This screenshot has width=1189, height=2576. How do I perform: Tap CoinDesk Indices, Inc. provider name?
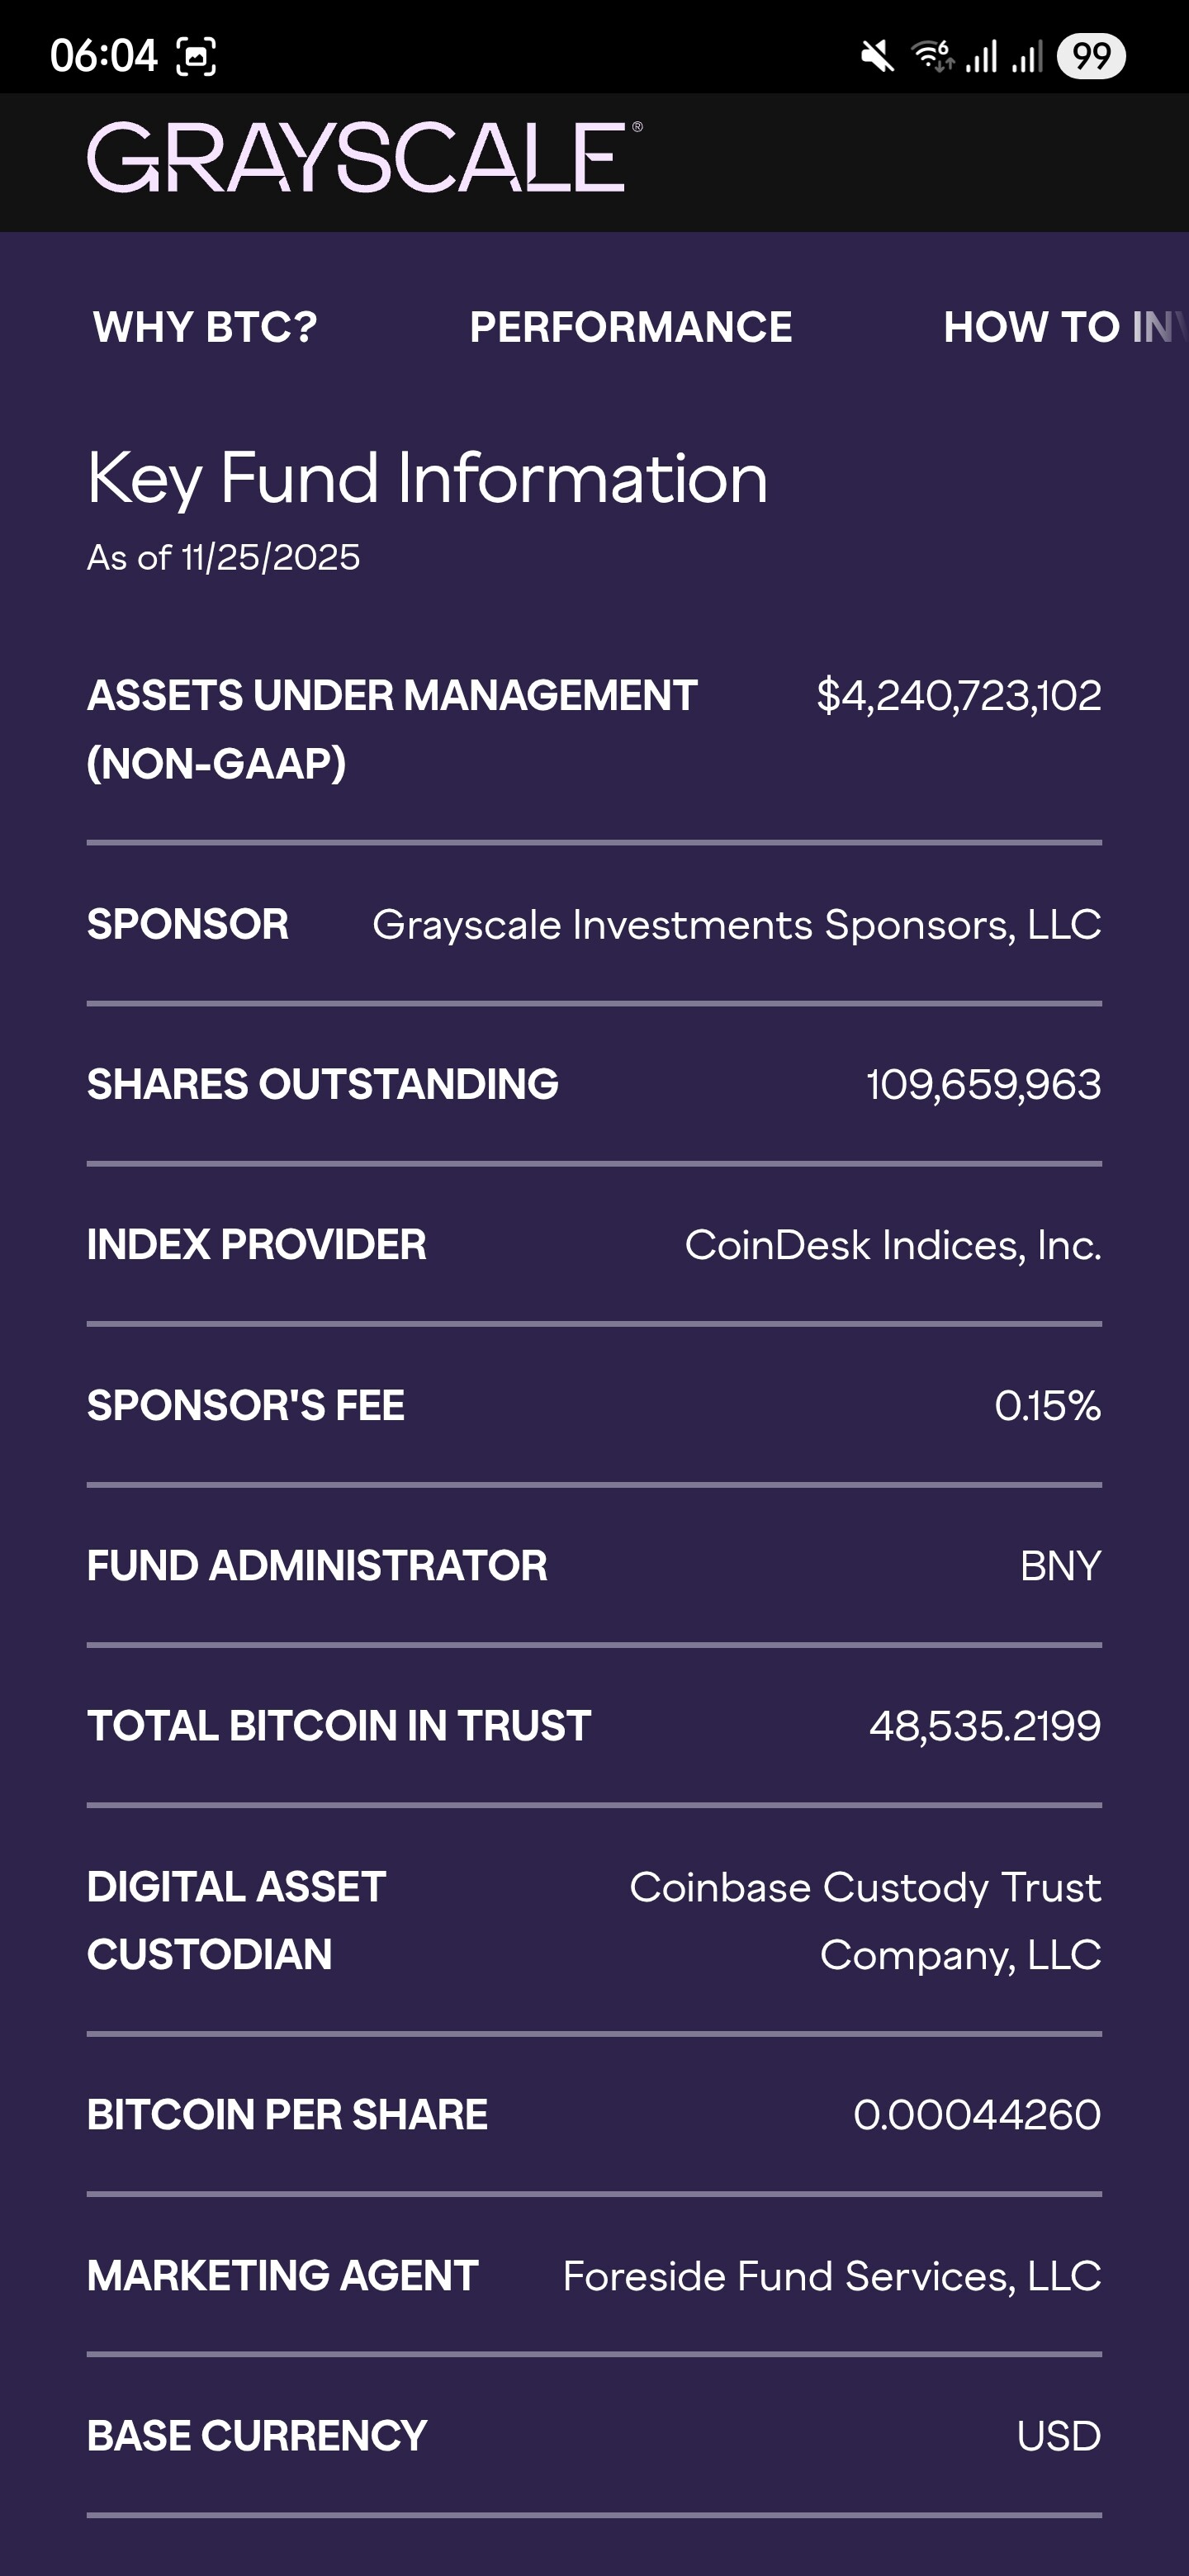point(892,1245)
